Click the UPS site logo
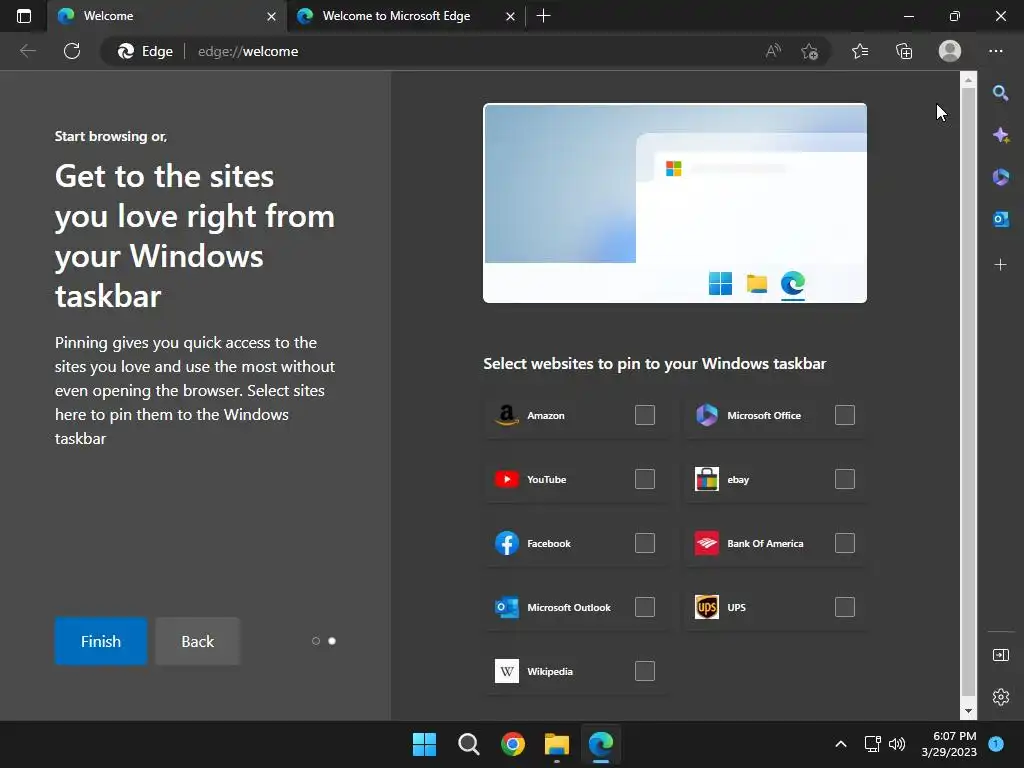Screen dimensions: 1024x768 (707, 607)
